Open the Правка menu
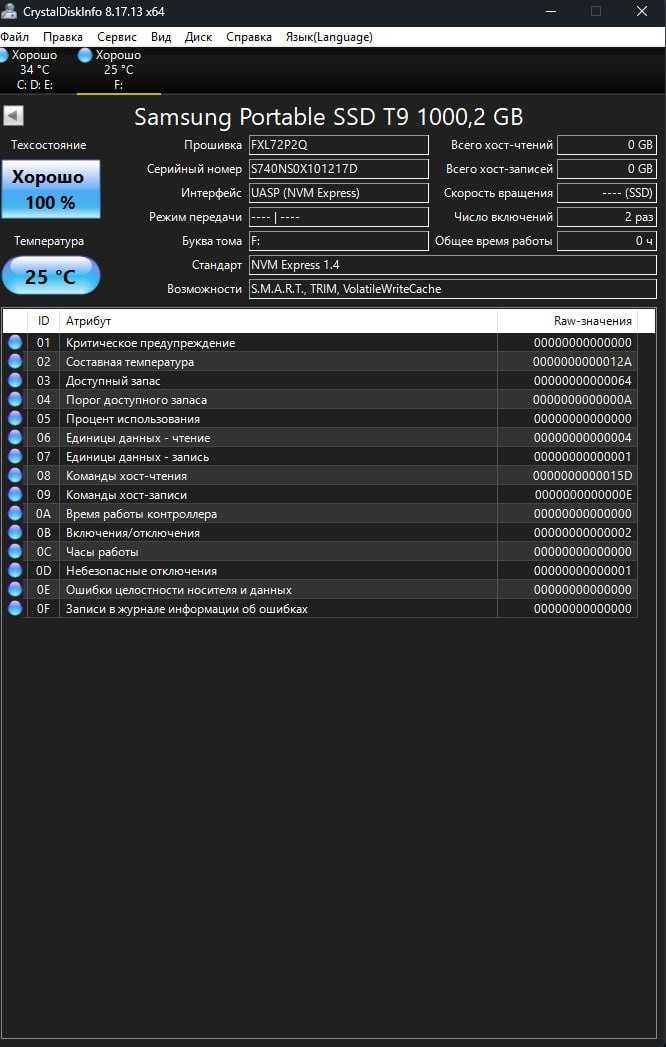Image resolution: width=666 pixels, height=1047 pixels. [63, 37]
